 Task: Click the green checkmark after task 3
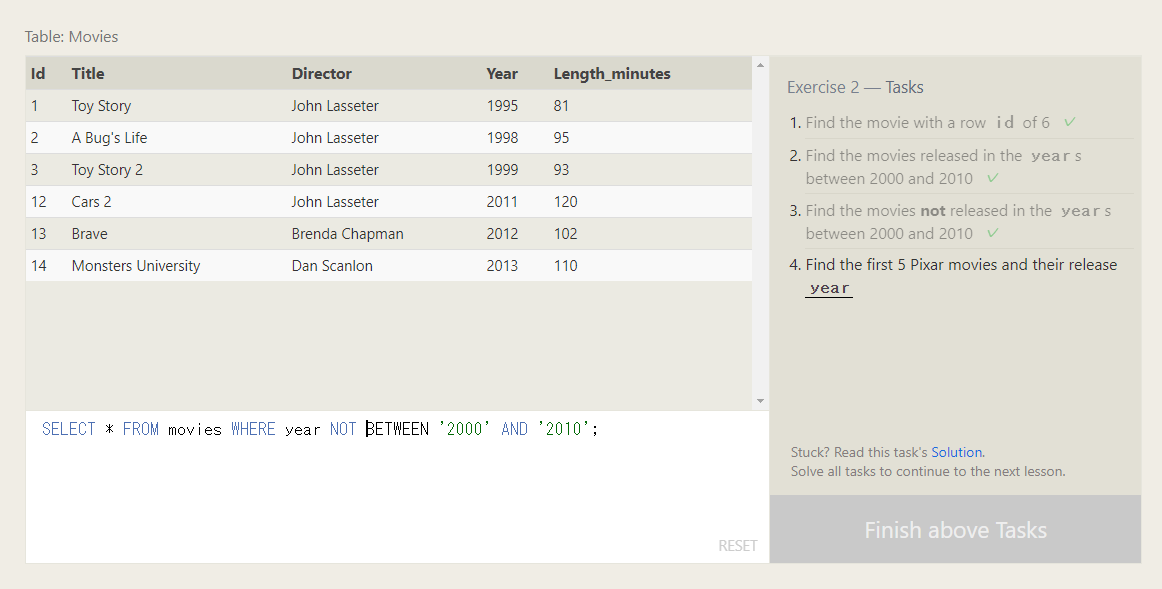[x=993, y=233]
